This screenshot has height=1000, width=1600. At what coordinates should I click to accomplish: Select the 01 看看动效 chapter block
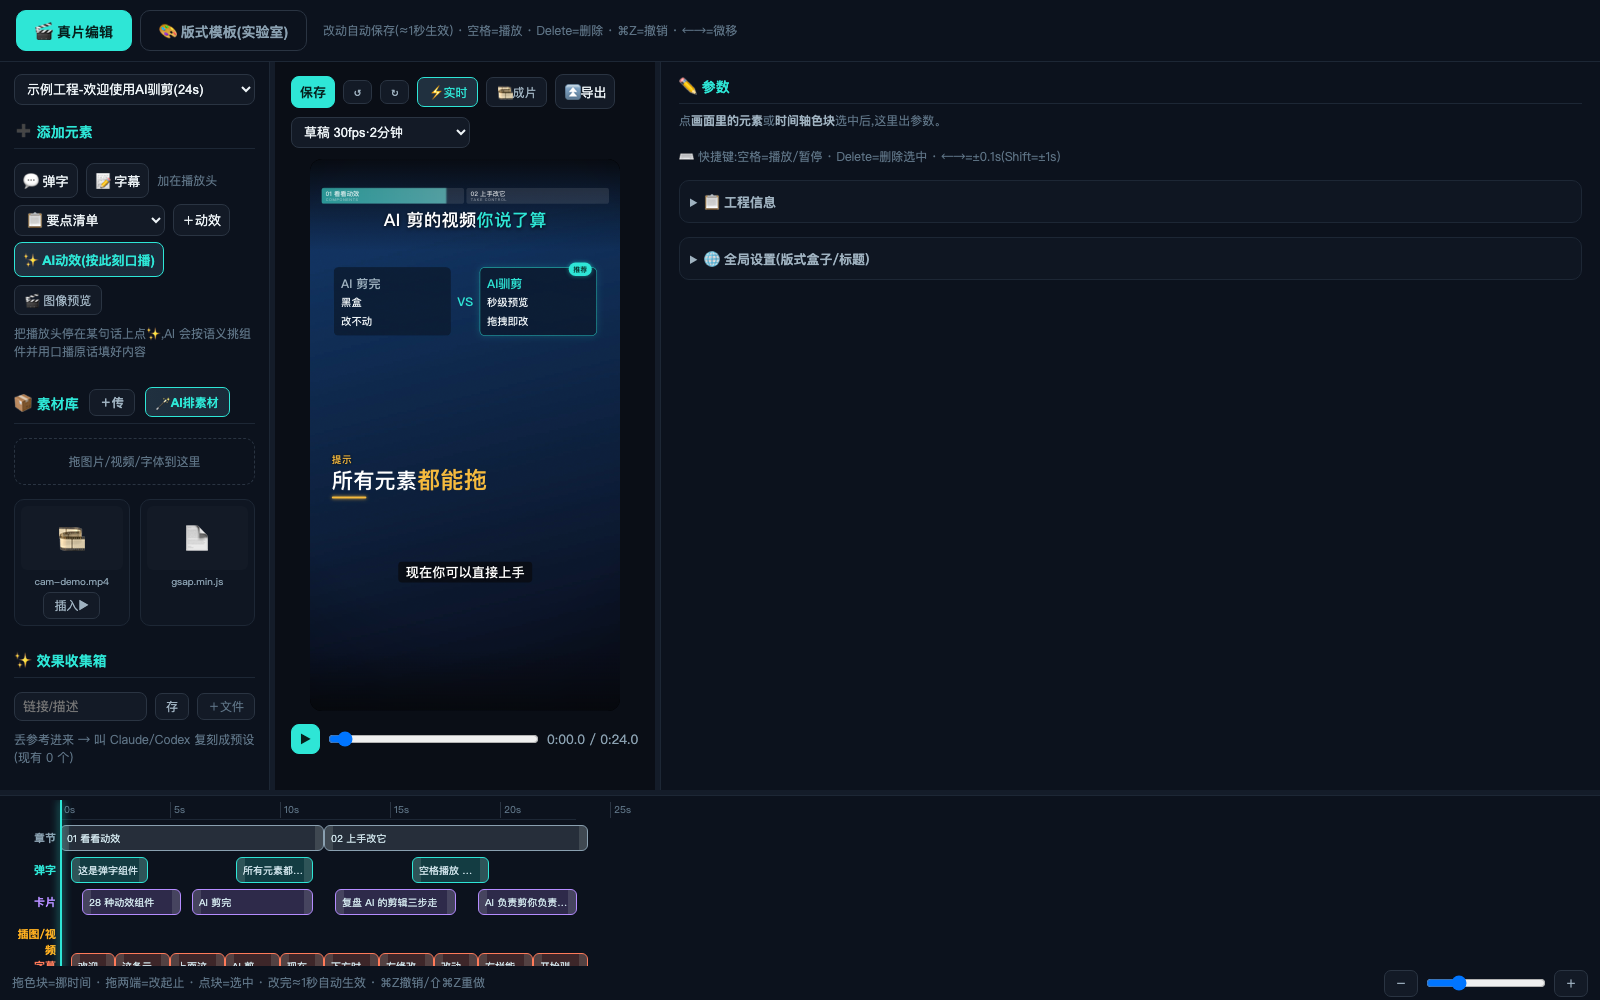(x=192, y=838)
